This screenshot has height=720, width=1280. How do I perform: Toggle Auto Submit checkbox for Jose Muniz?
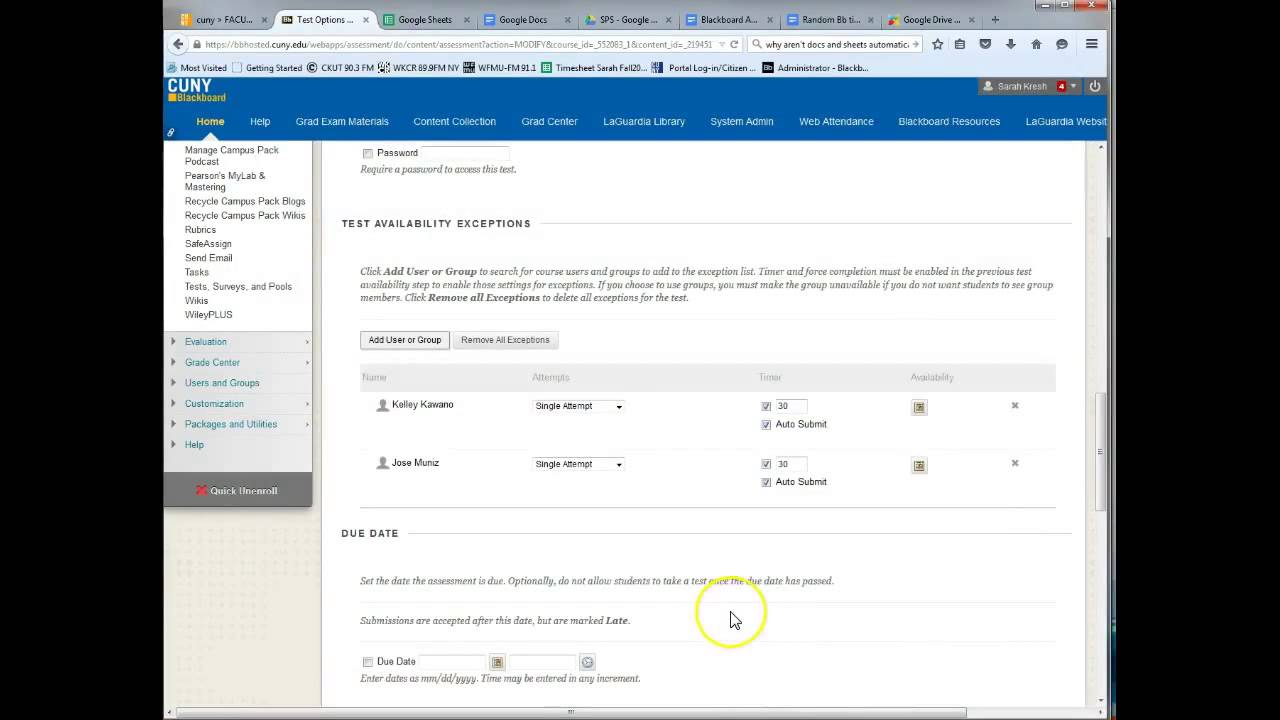pyautogui.click(x=766, y=482)
